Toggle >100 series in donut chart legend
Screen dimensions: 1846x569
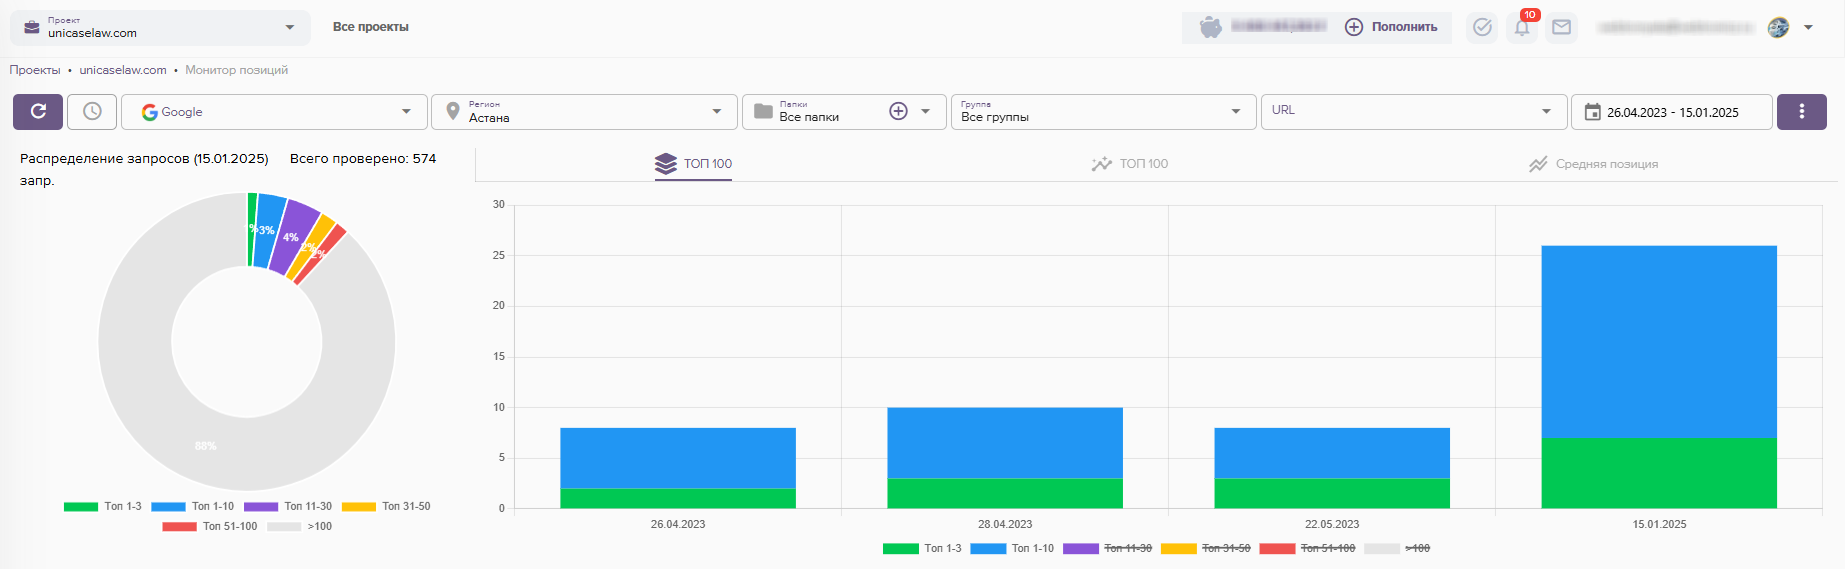(x=300, y=527)
